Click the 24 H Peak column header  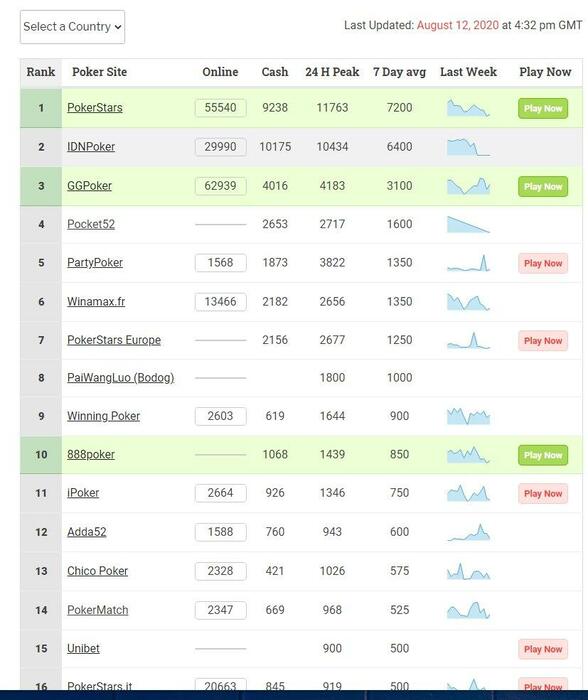pyautogui.click(x=332, y=72)
